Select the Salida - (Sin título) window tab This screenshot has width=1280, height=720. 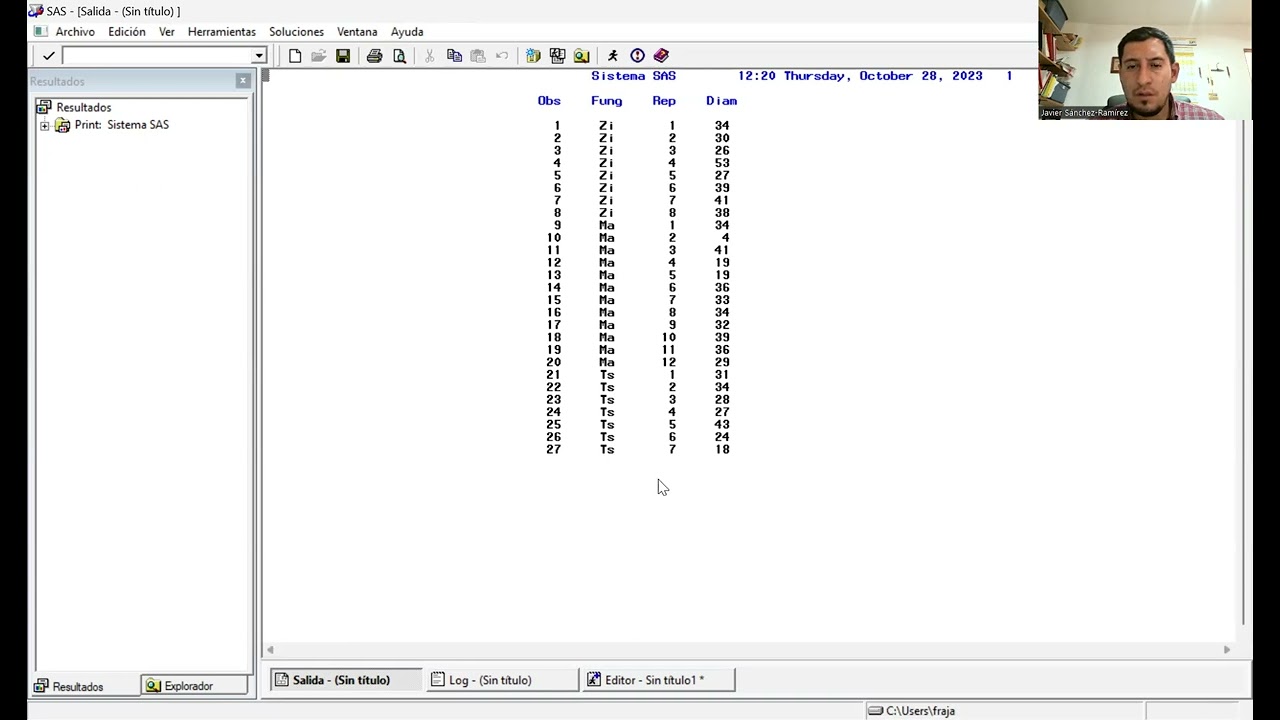point(346,680)
